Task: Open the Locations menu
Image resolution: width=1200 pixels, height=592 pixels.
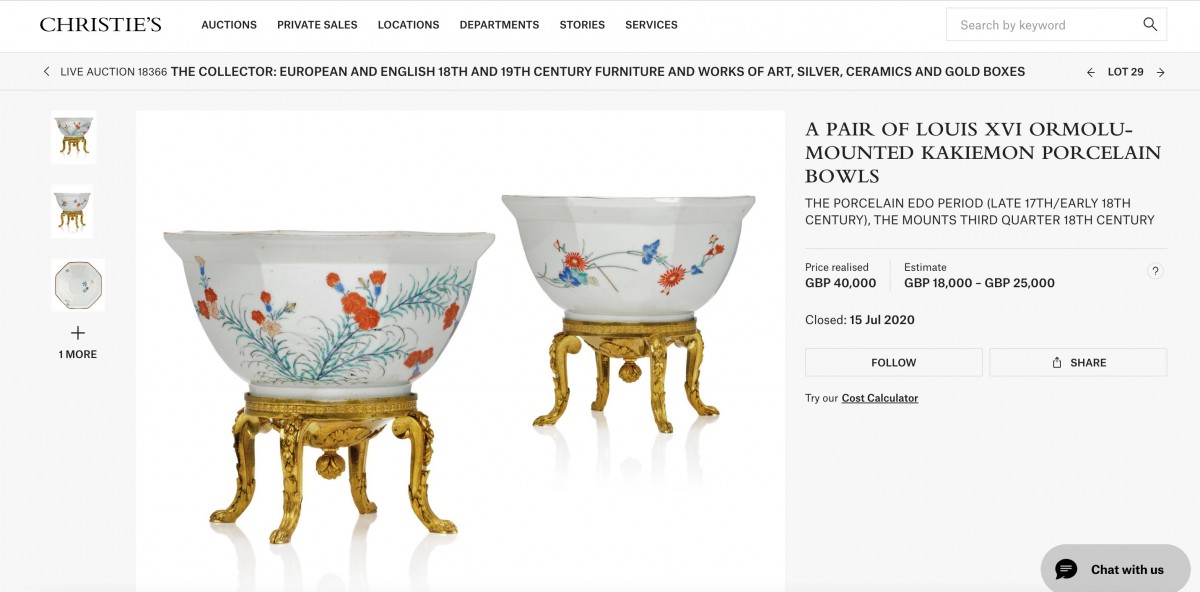Action: click(x=408, y=25)
